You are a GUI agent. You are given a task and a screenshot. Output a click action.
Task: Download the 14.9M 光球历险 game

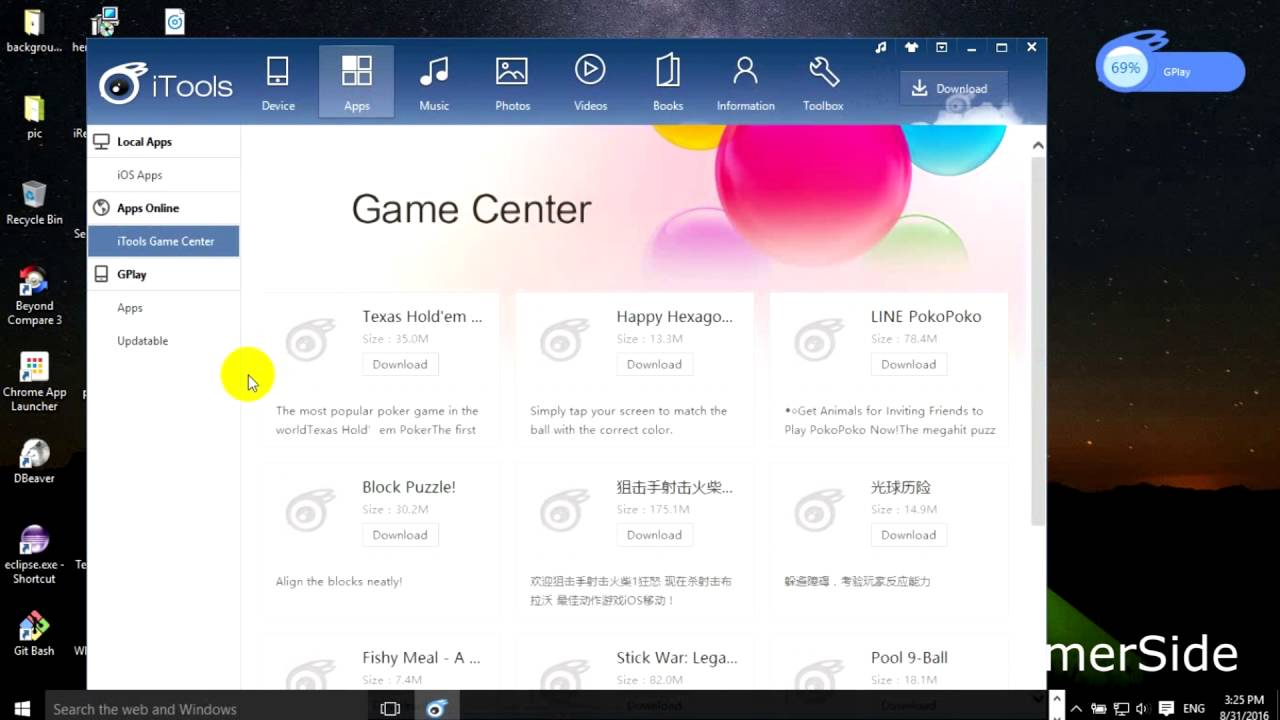point(908,535)
